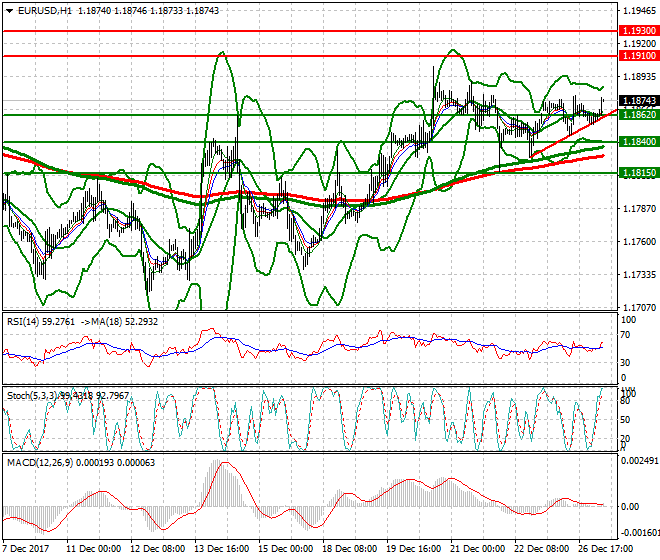Viewport: 660px width, 560px height.
Task: Click the 13 Dec 16:00 time label
Action: point(221,549)
